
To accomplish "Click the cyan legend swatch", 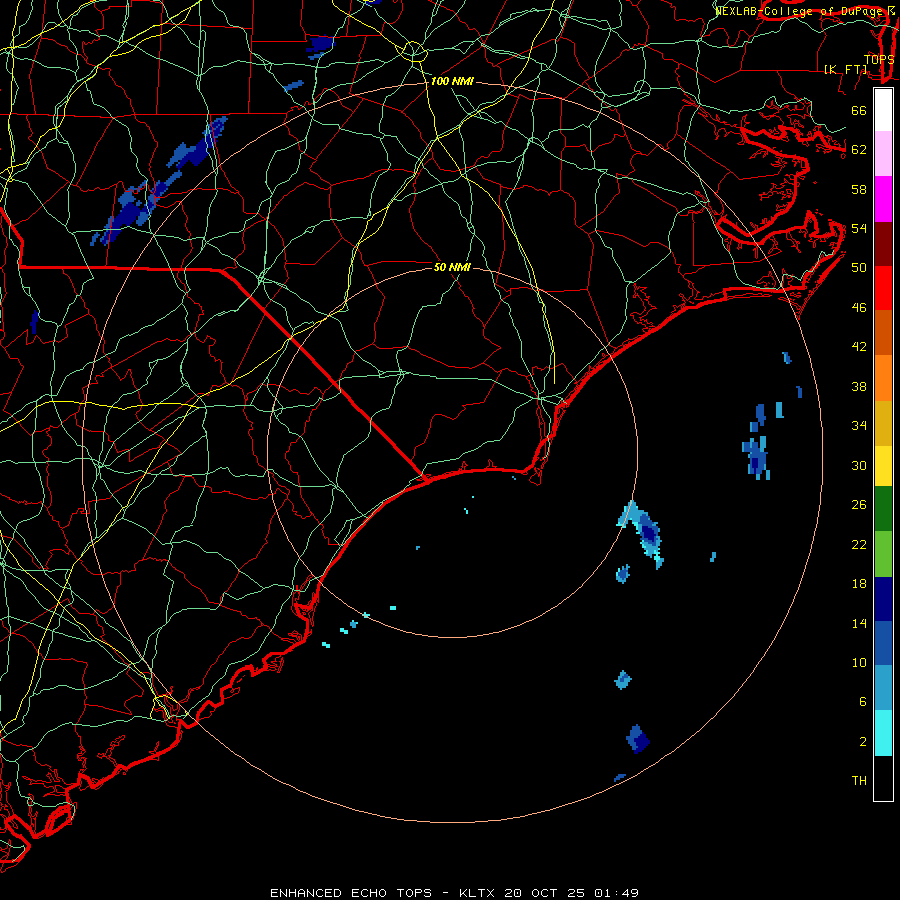I will click(x=883, y=733).
